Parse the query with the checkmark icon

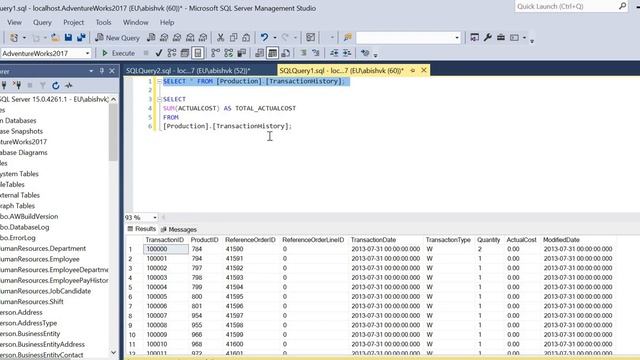coord(159,53)
